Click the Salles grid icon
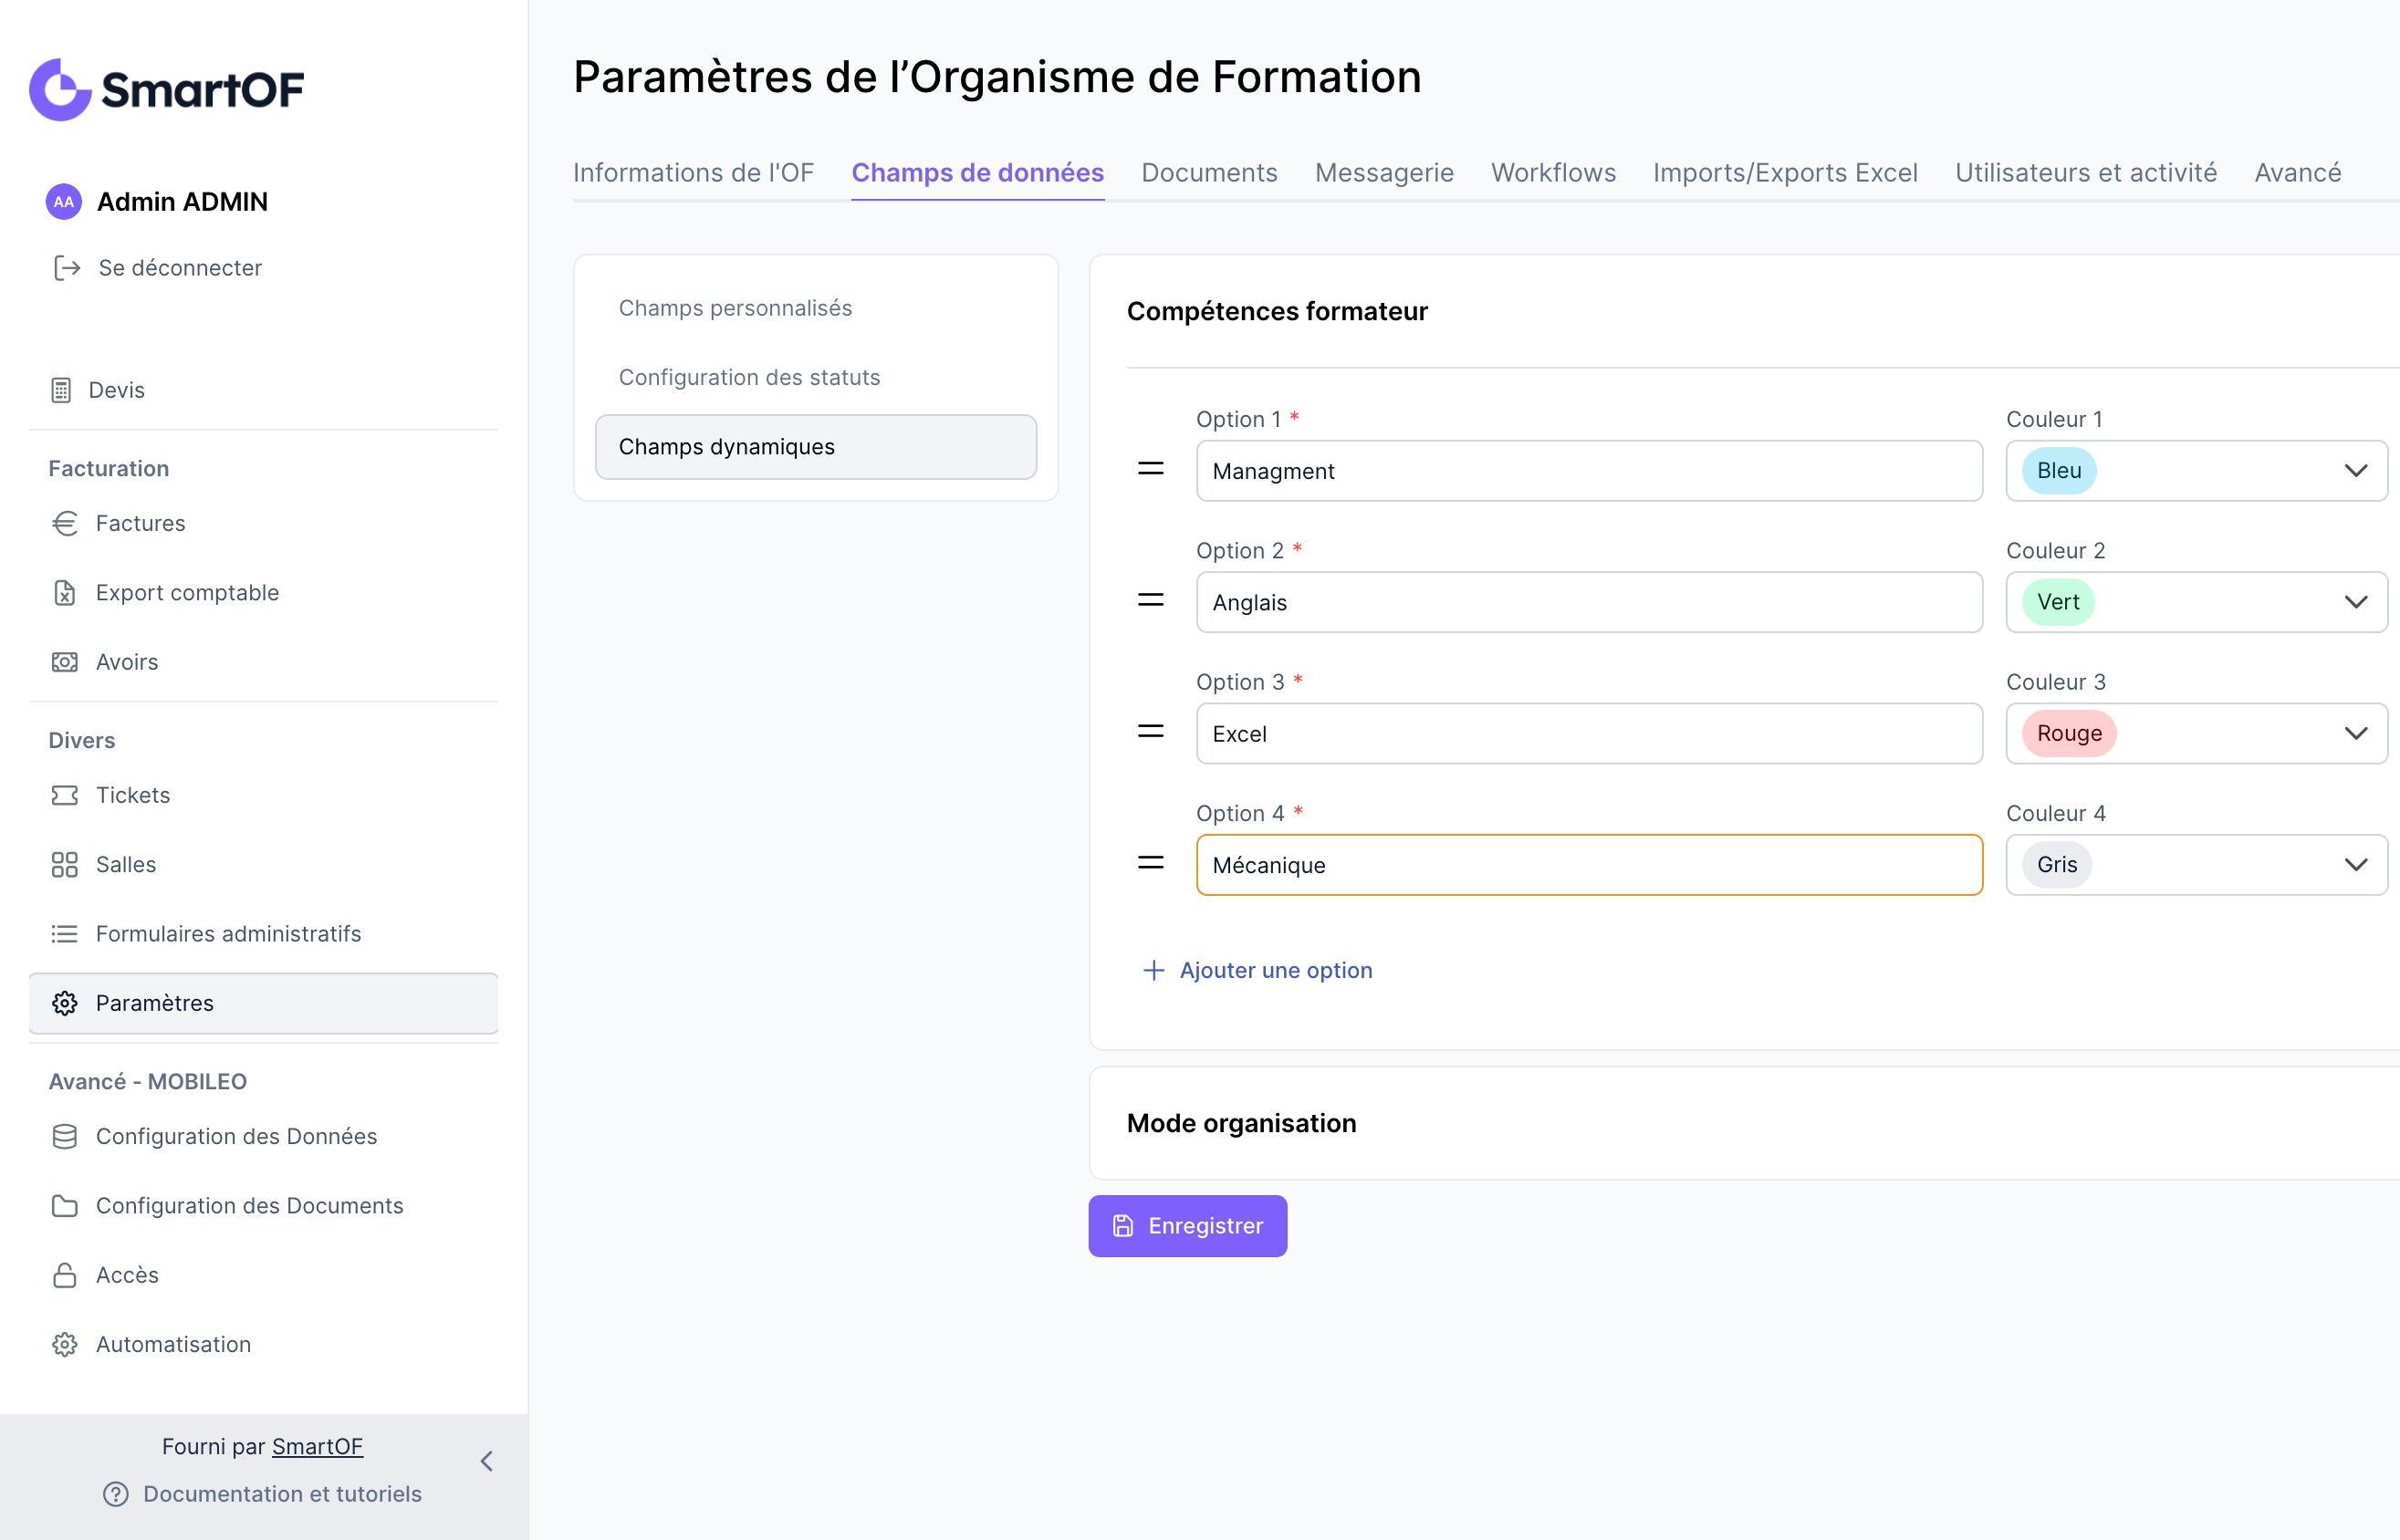 [x=65, y=864]
